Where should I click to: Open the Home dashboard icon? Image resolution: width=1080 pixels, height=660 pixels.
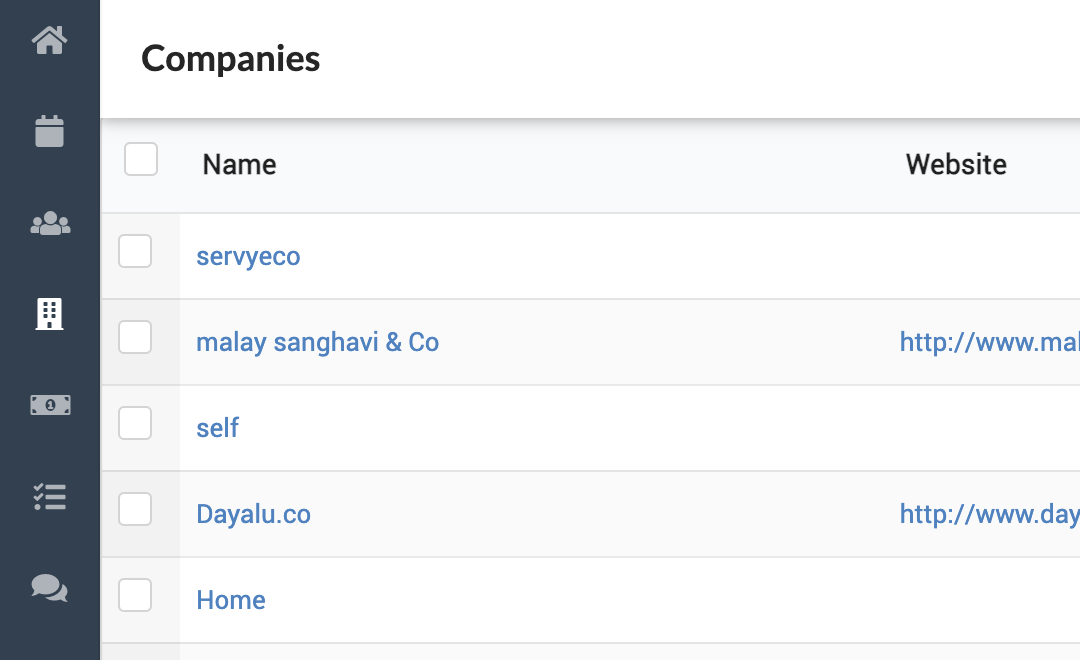(x=50, y=40)
